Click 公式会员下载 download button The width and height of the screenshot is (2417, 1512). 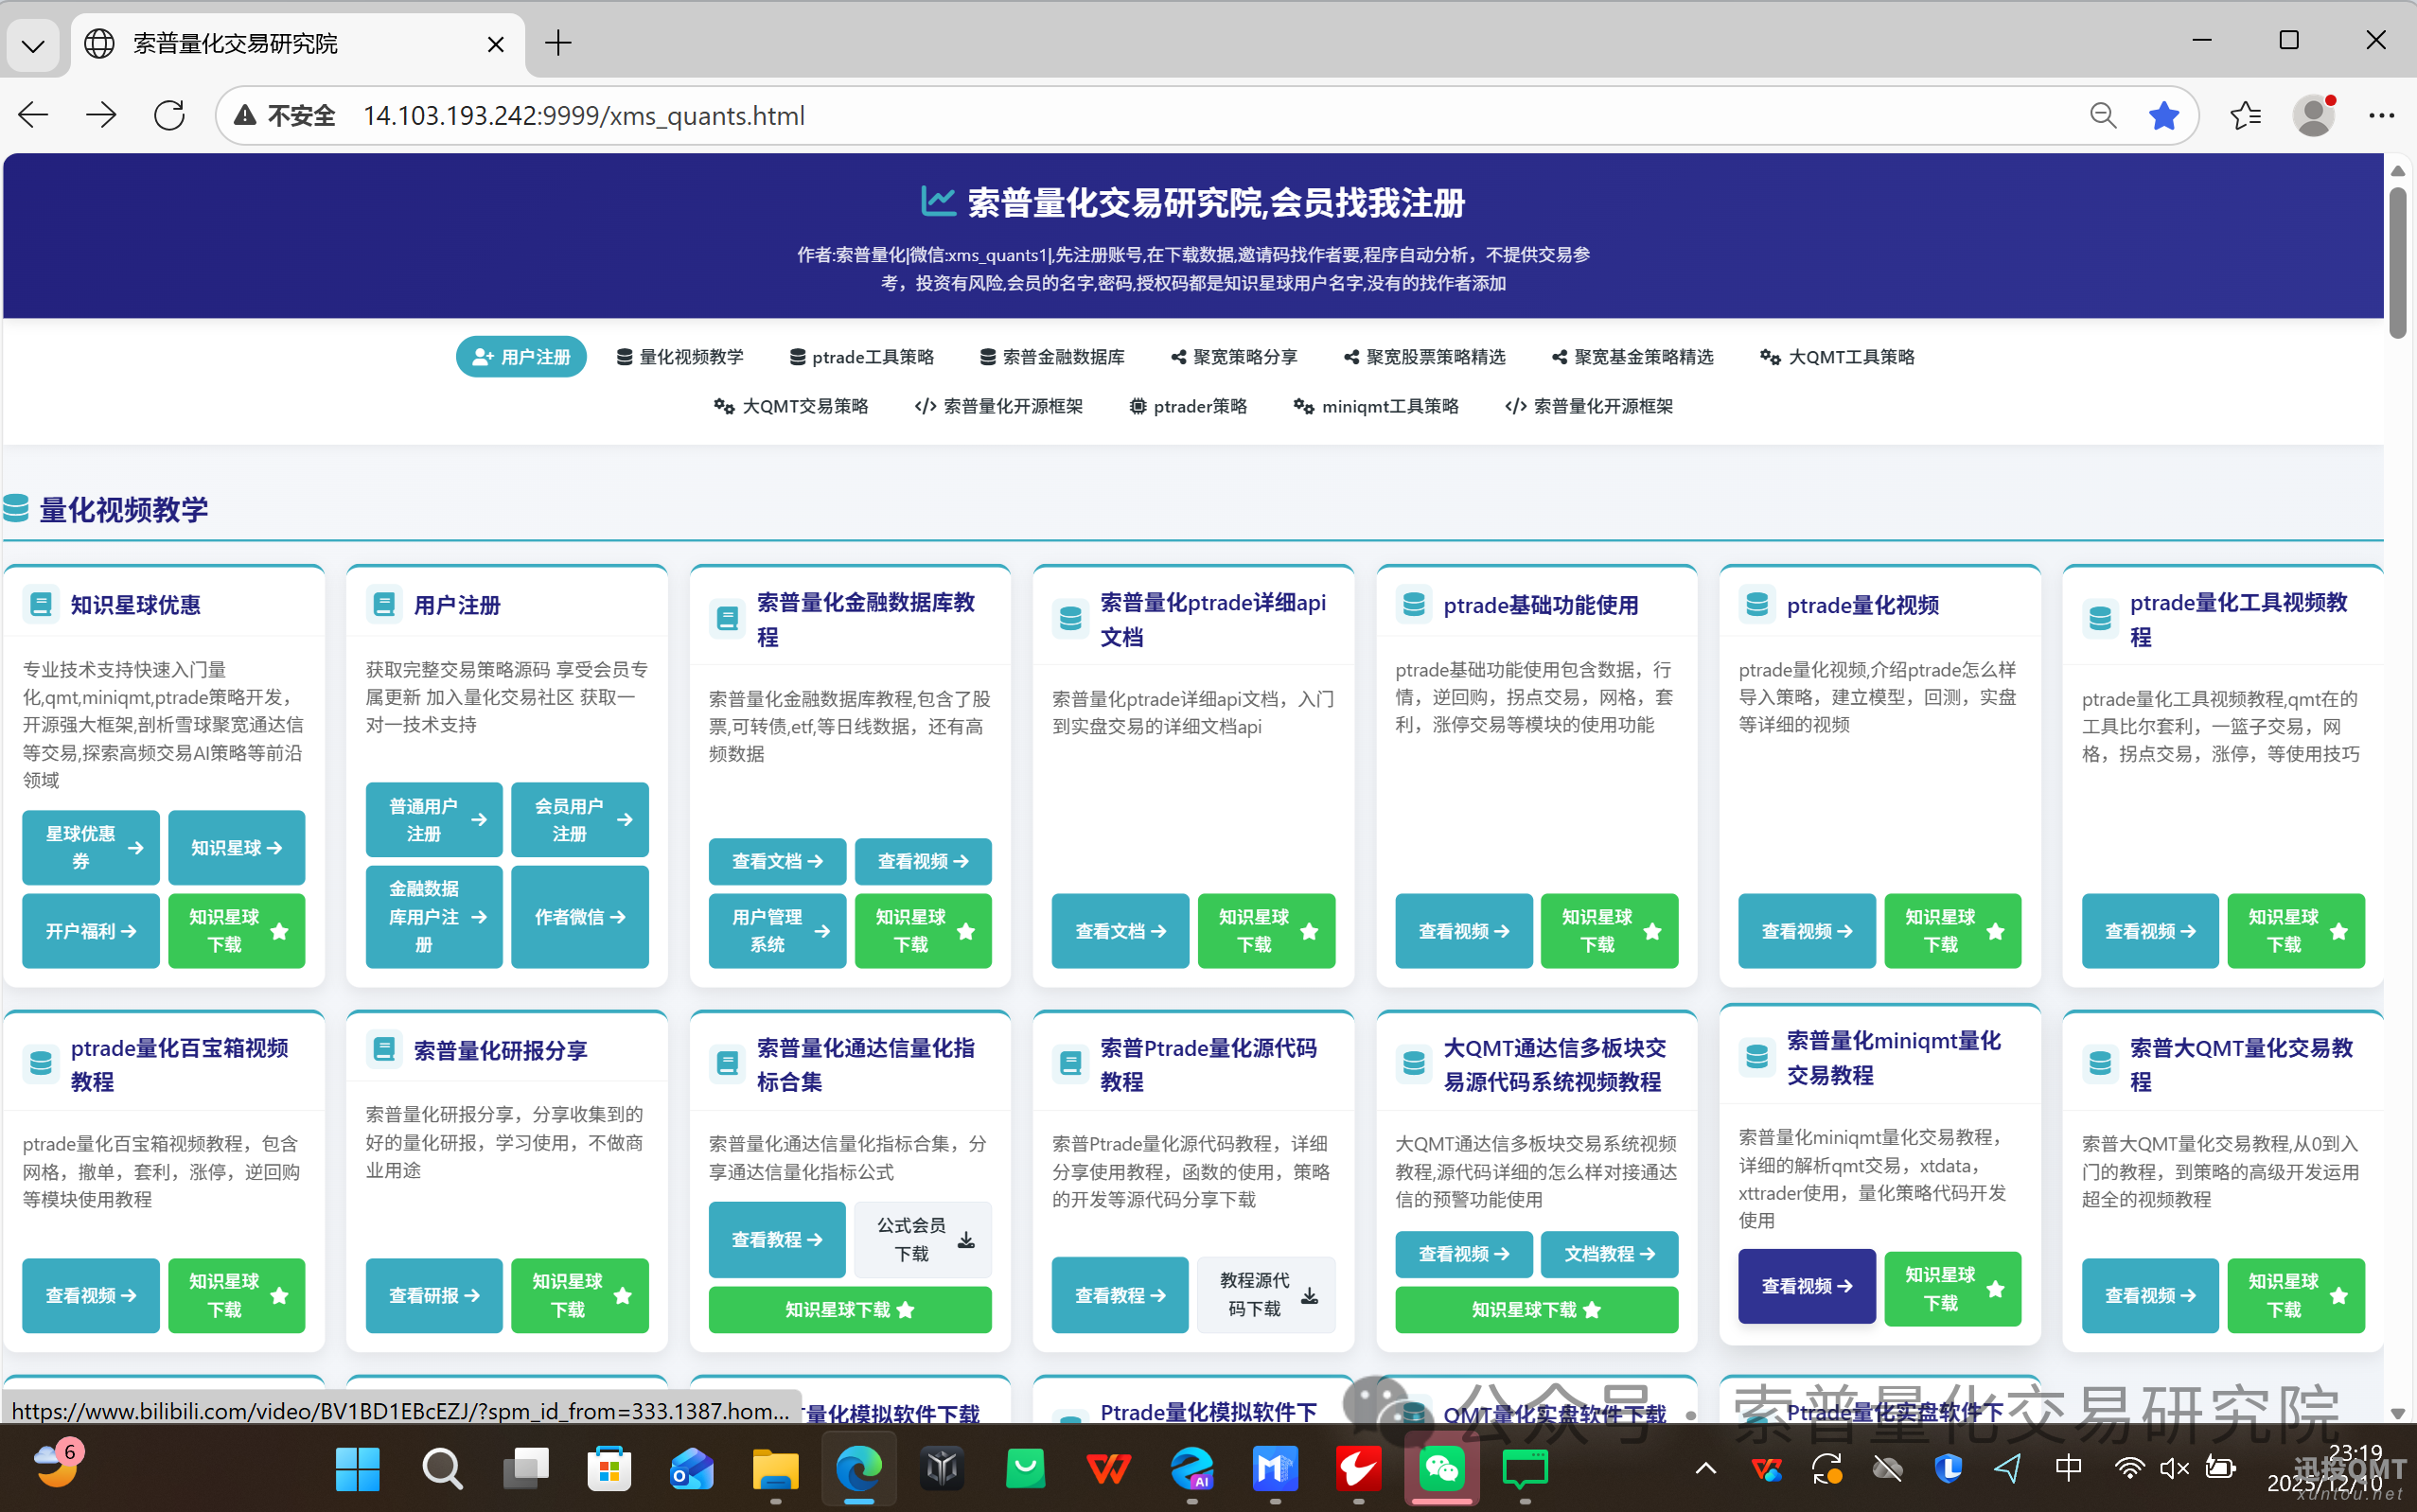point(922,1239)
